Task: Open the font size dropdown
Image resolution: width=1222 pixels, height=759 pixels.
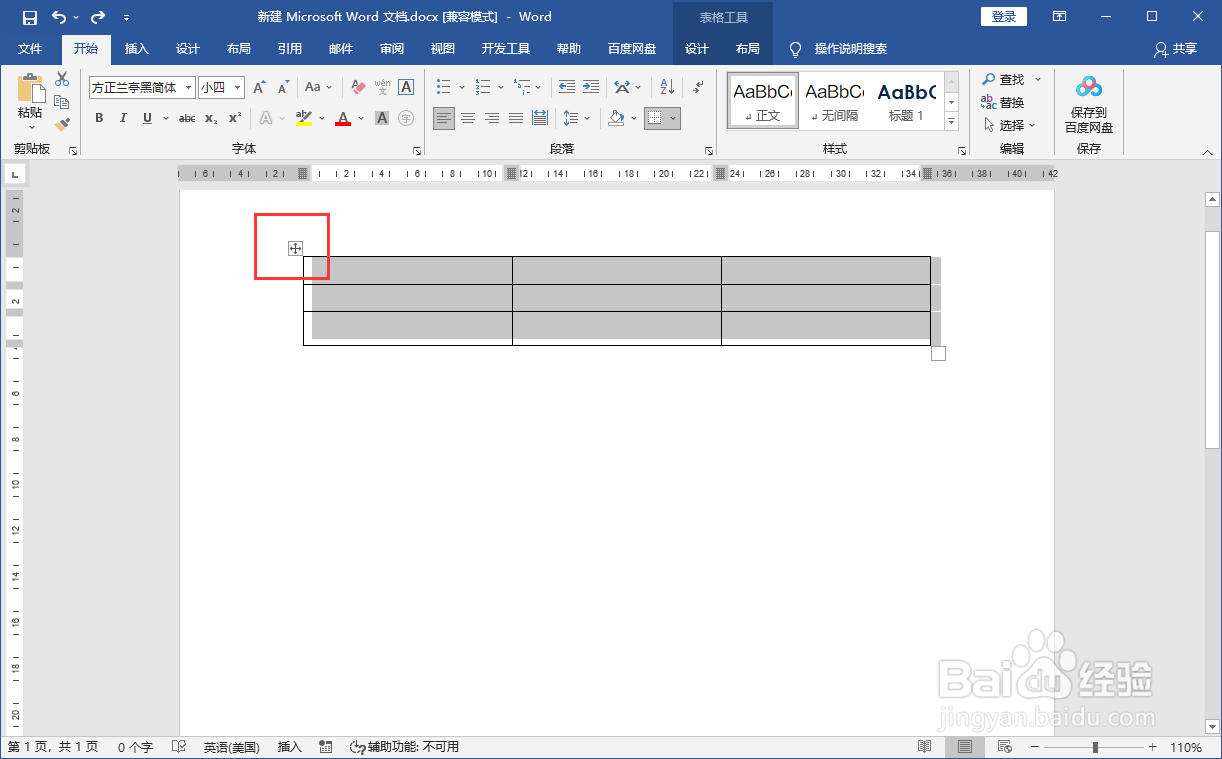Action: pos(238,88)
